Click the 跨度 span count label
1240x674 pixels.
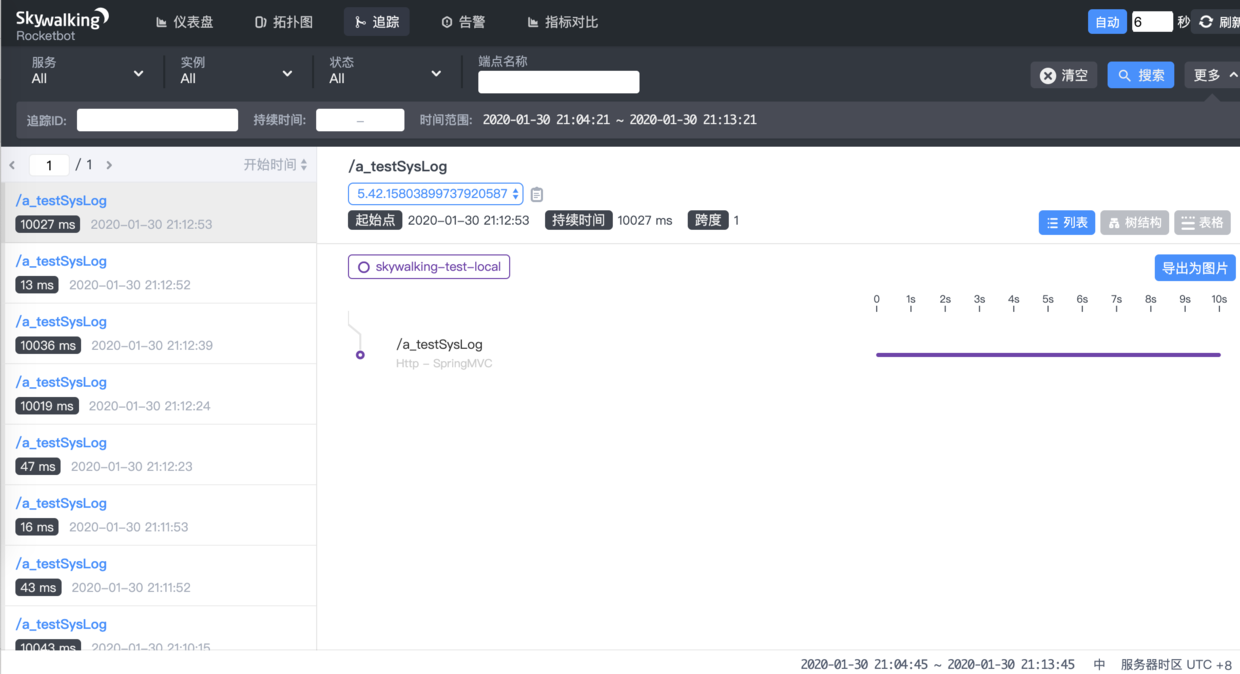708,220
